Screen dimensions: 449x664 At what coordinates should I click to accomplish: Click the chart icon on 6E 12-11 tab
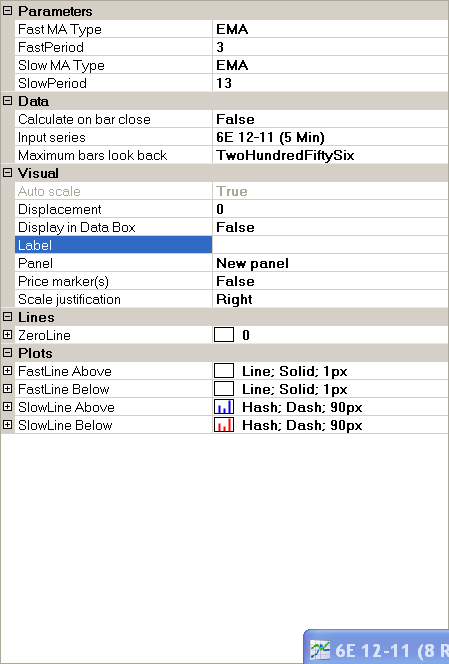pos(320,650)
